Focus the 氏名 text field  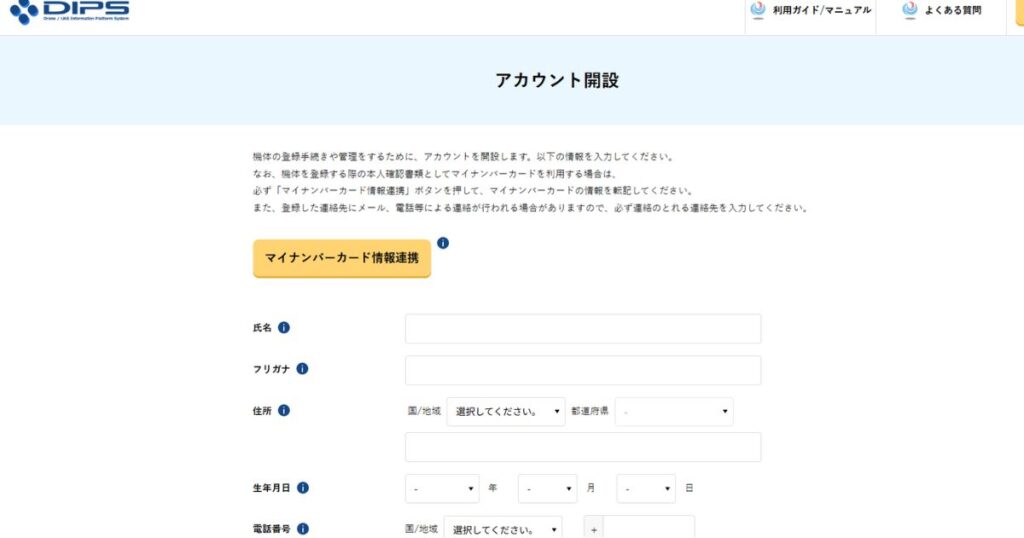click(582, 329)
